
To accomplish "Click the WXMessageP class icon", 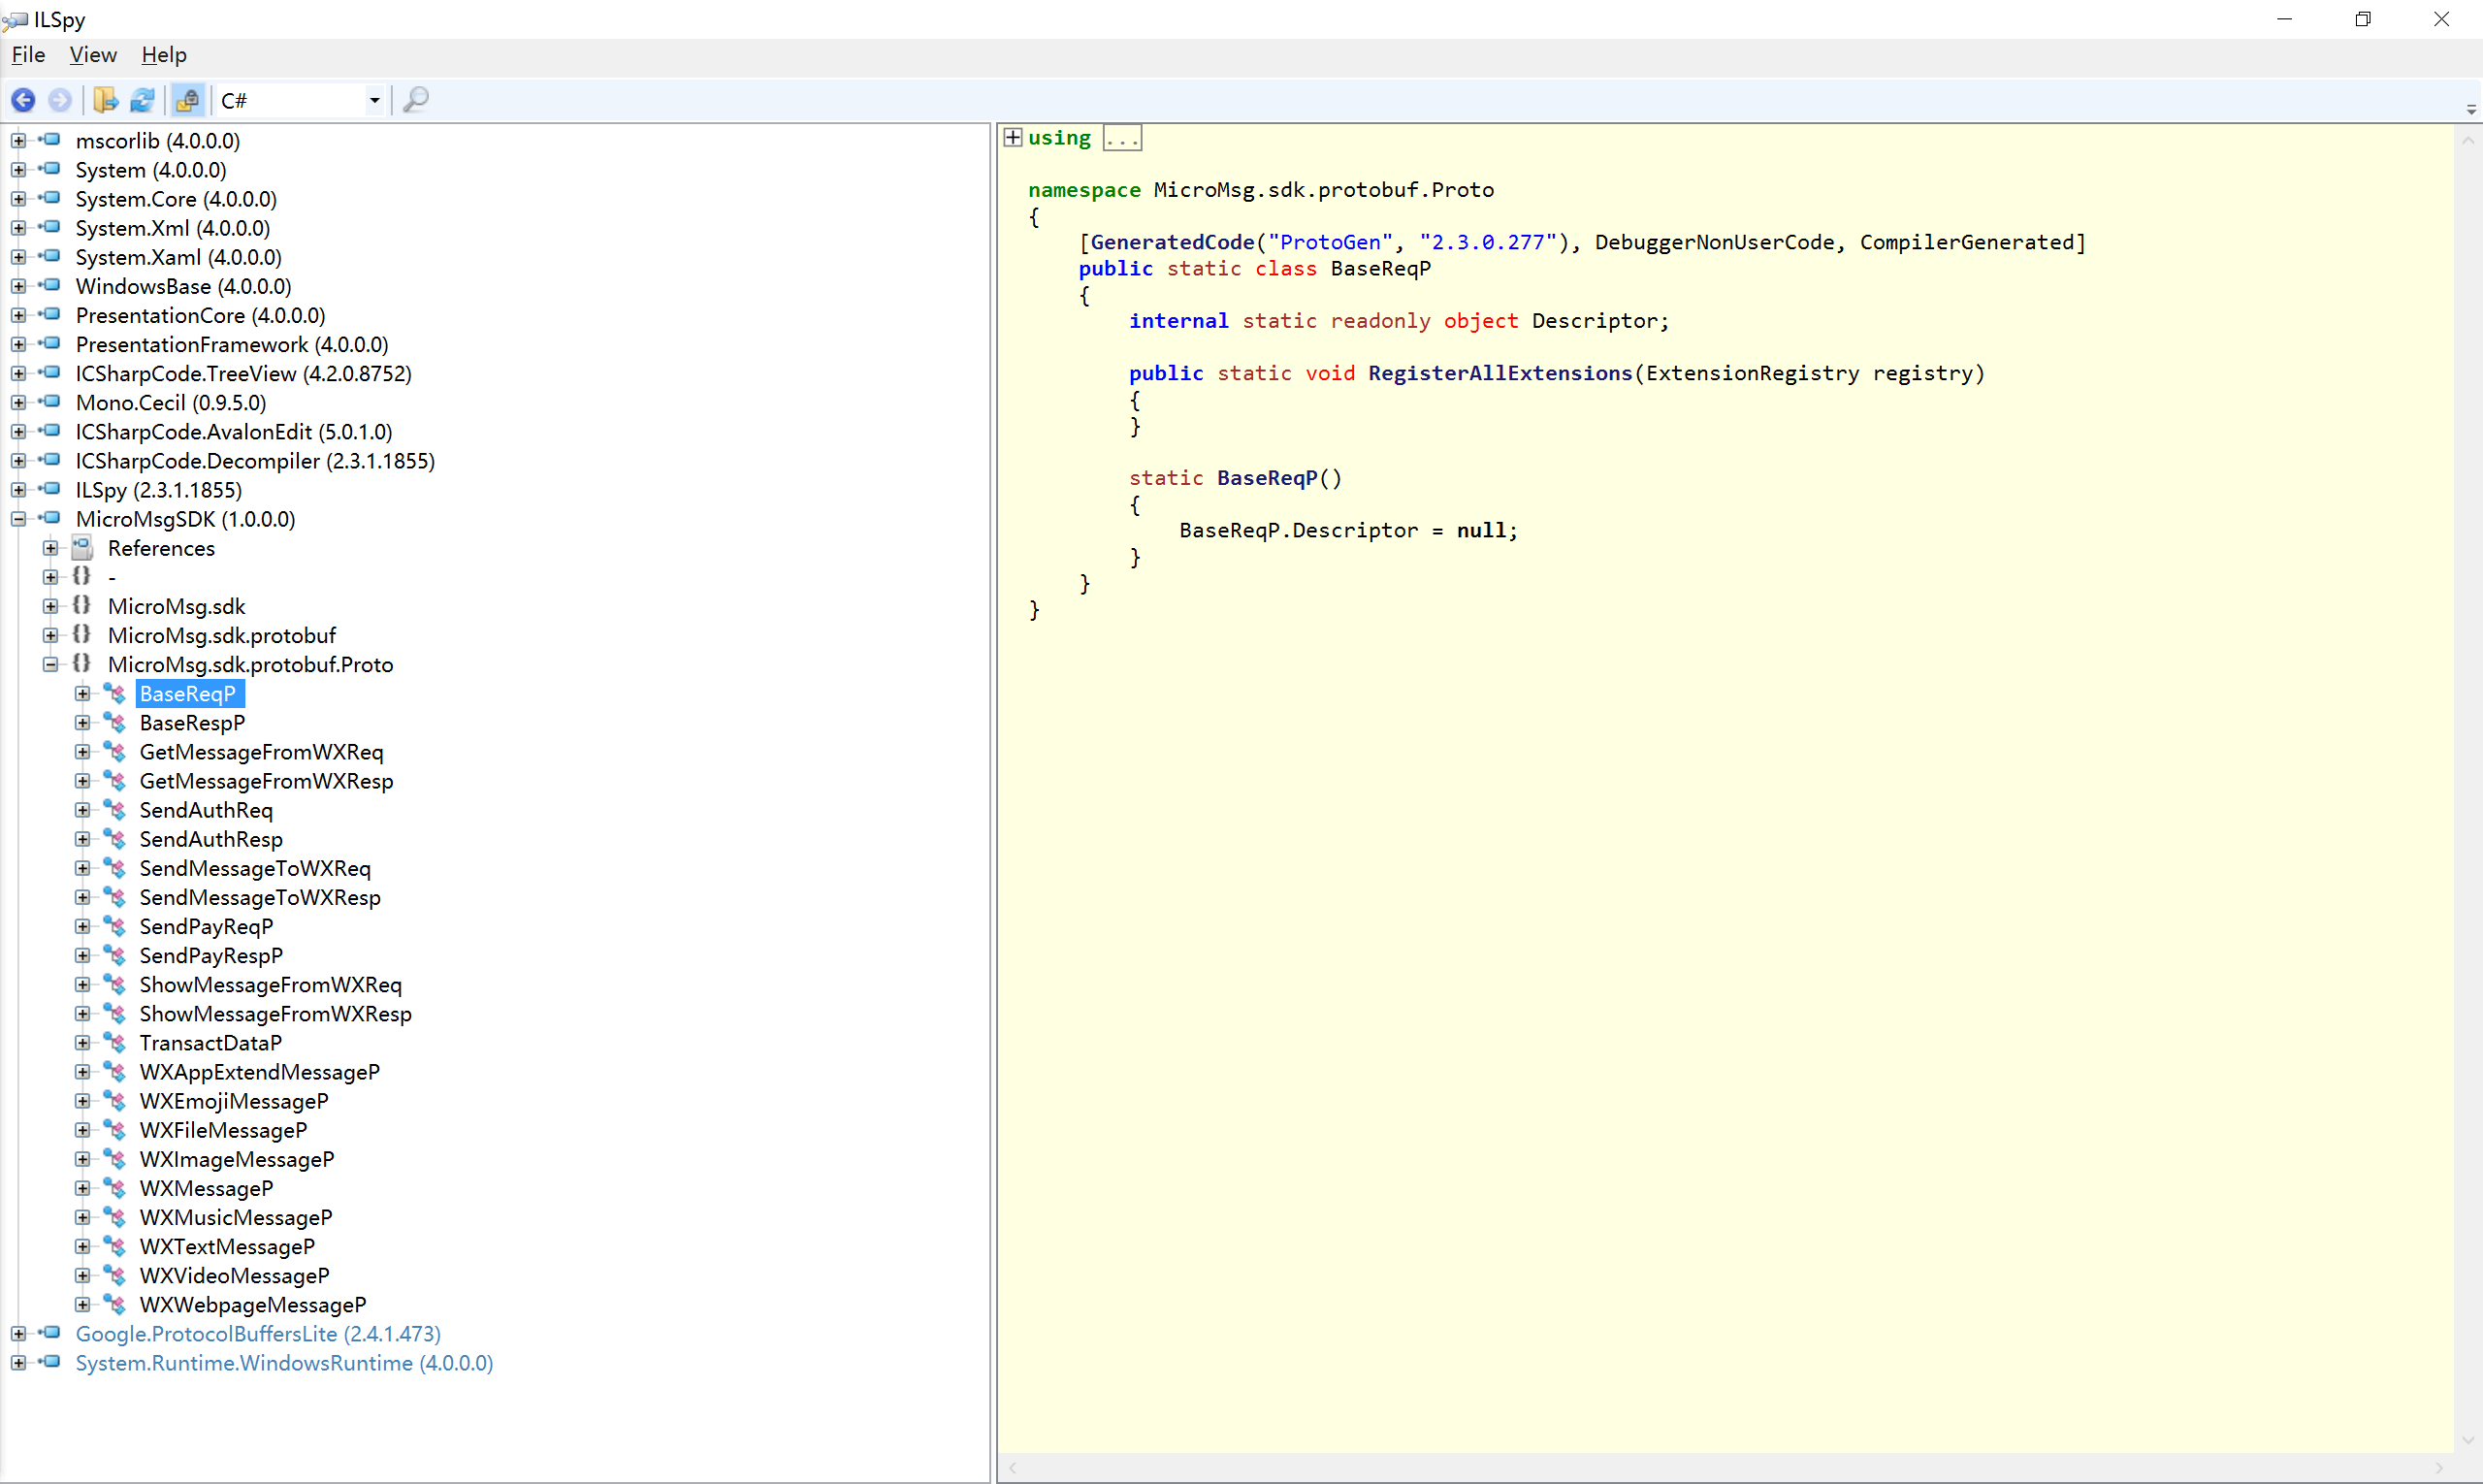I will click(x=115, y=1188).
